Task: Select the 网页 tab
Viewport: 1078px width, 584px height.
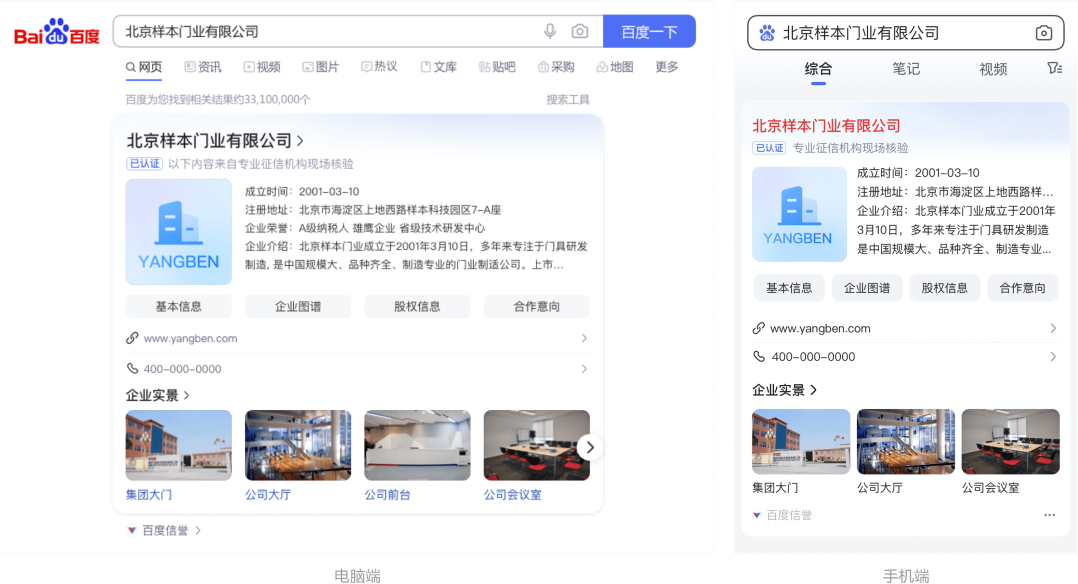Action: 144,67
